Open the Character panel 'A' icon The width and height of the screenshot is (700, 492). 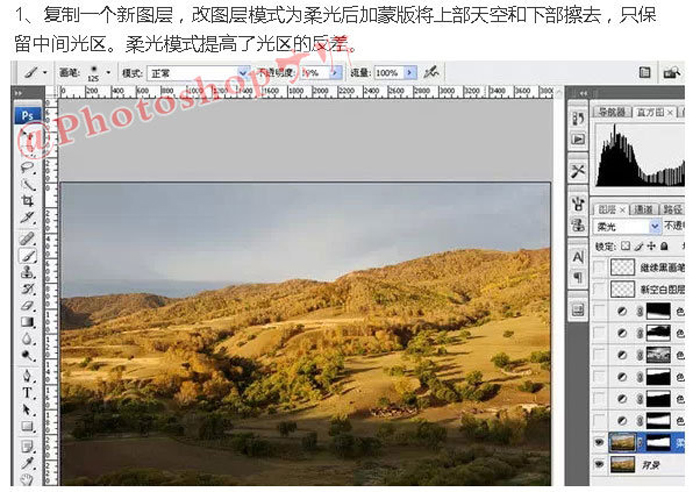click(x=578, y=257)
